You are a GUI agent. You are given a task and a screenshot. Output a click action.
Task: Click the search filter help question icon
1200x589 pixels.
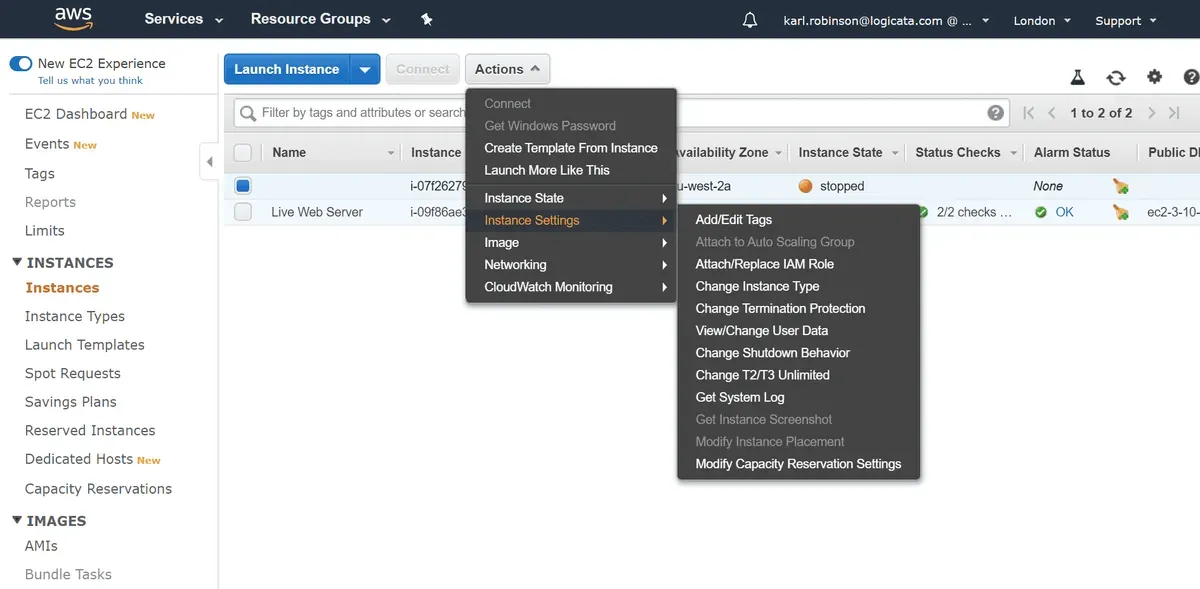pyautogui.click(x=995, y=113)
